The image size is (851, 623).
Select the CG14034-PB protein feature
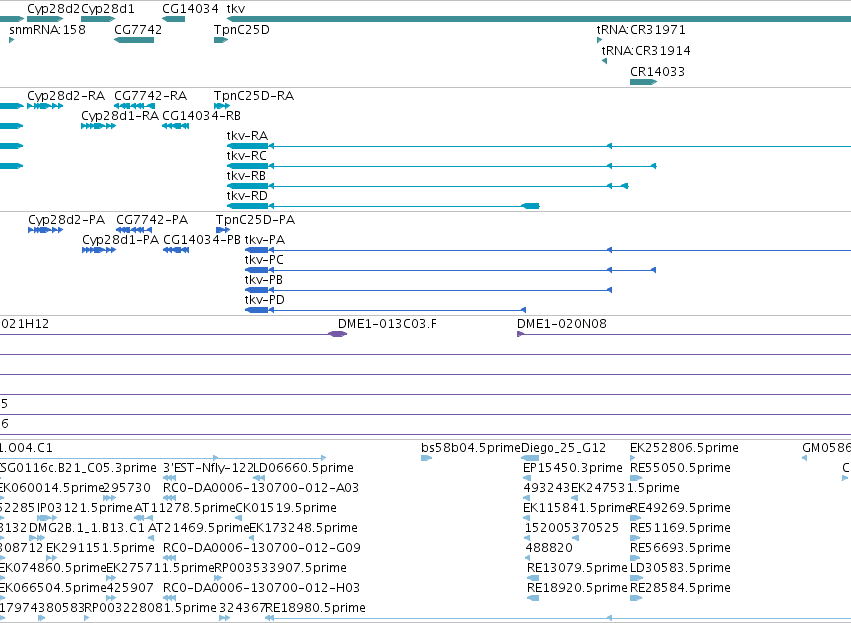(176, 250)
